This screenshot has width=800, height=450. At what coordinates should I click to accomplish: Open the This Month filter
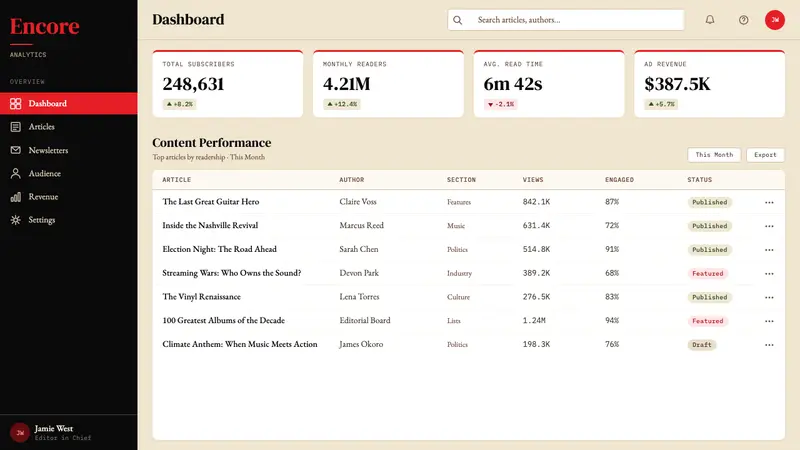click(714, 155)
